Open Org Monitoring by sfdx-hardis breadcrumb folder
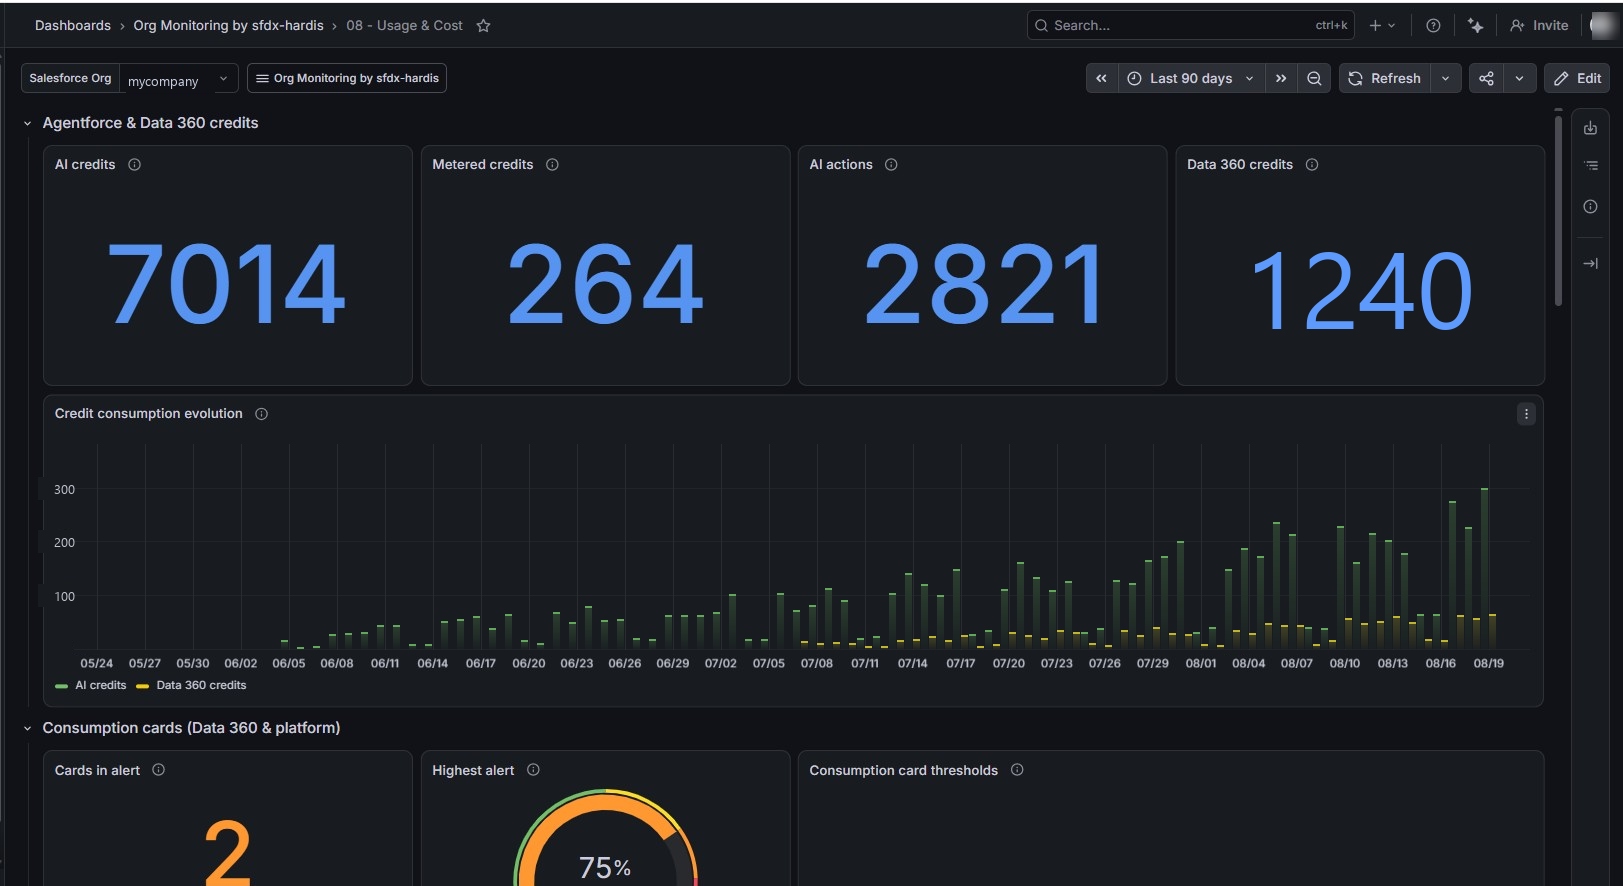This screenshot has height=886, width=1623. click(229, 26)
